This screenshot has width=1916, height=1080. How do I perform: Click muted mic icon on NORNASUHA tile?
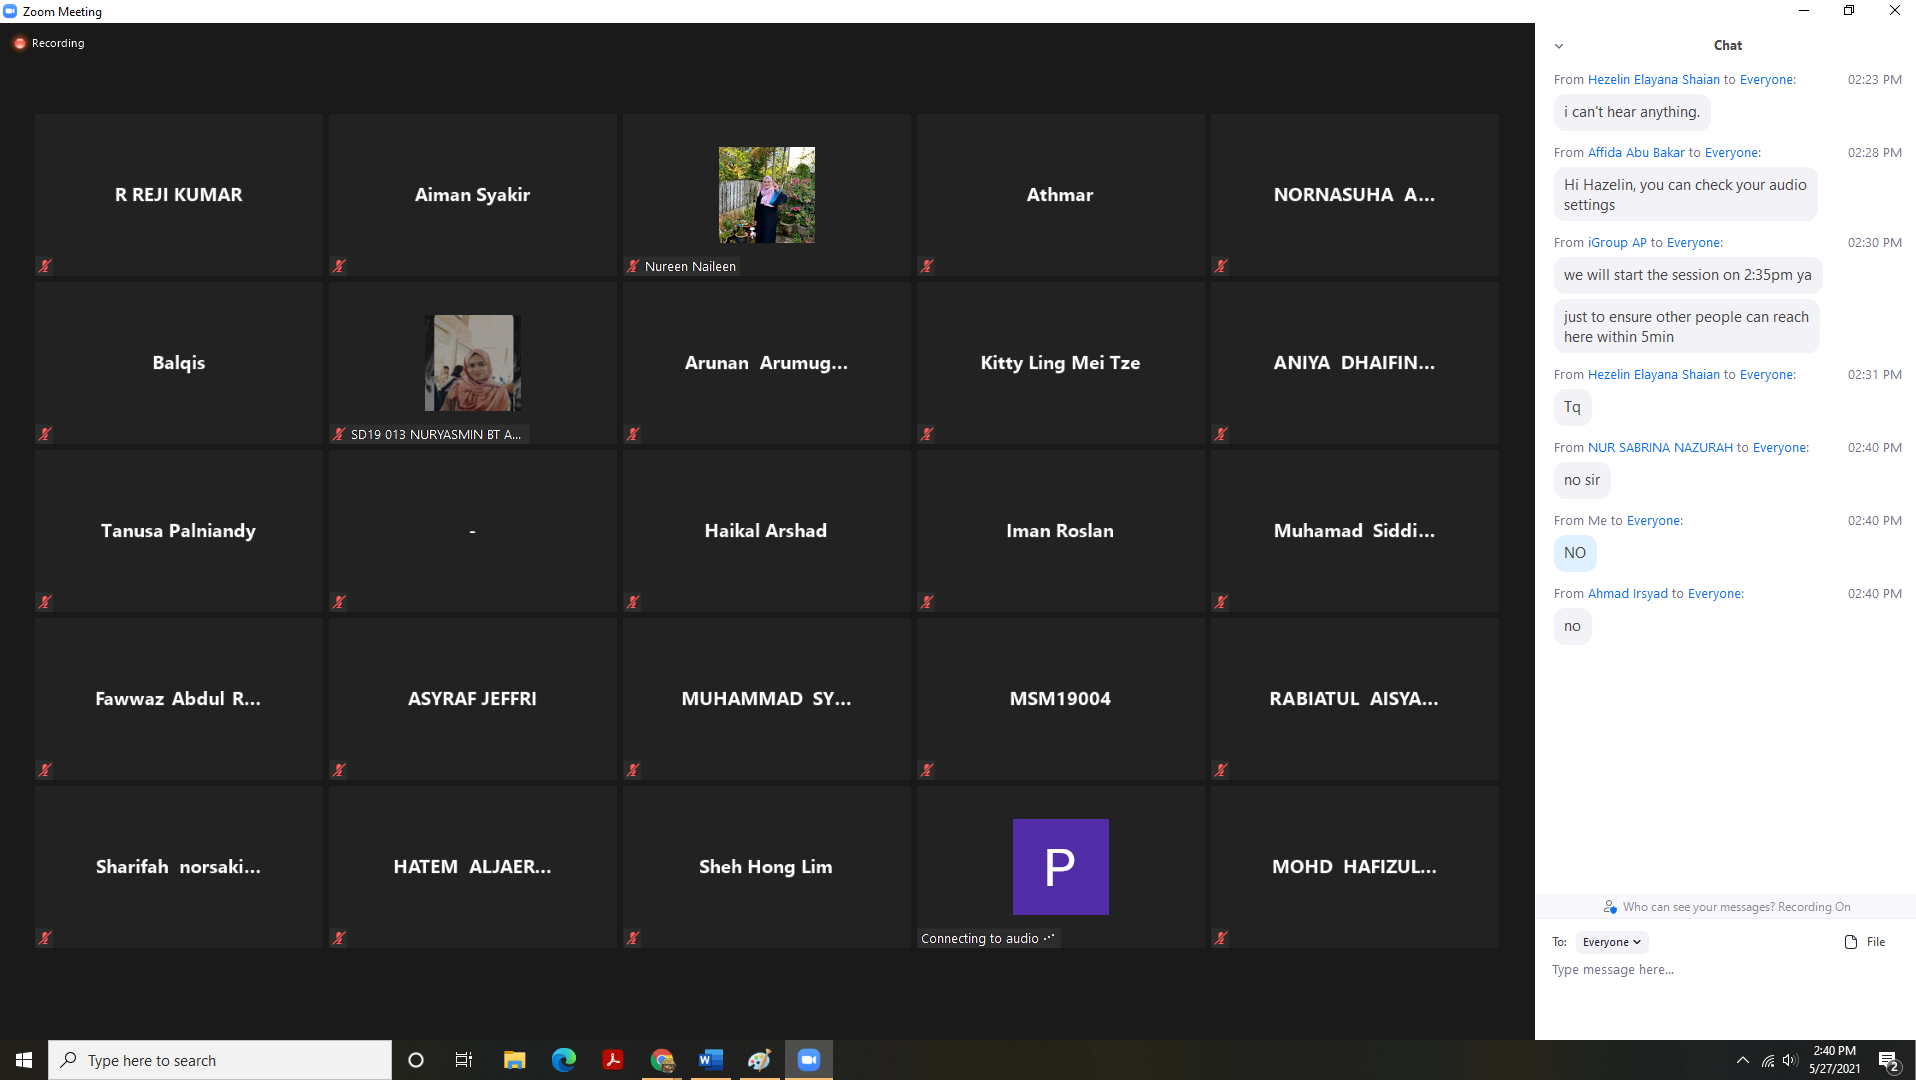click(1221, 266)
